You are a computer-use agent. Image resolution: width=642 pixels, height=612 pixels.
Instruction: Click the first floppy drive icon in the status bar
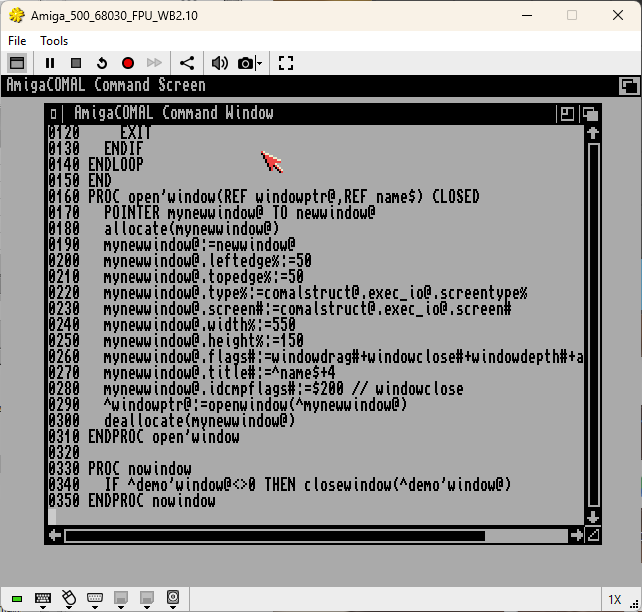121,599
